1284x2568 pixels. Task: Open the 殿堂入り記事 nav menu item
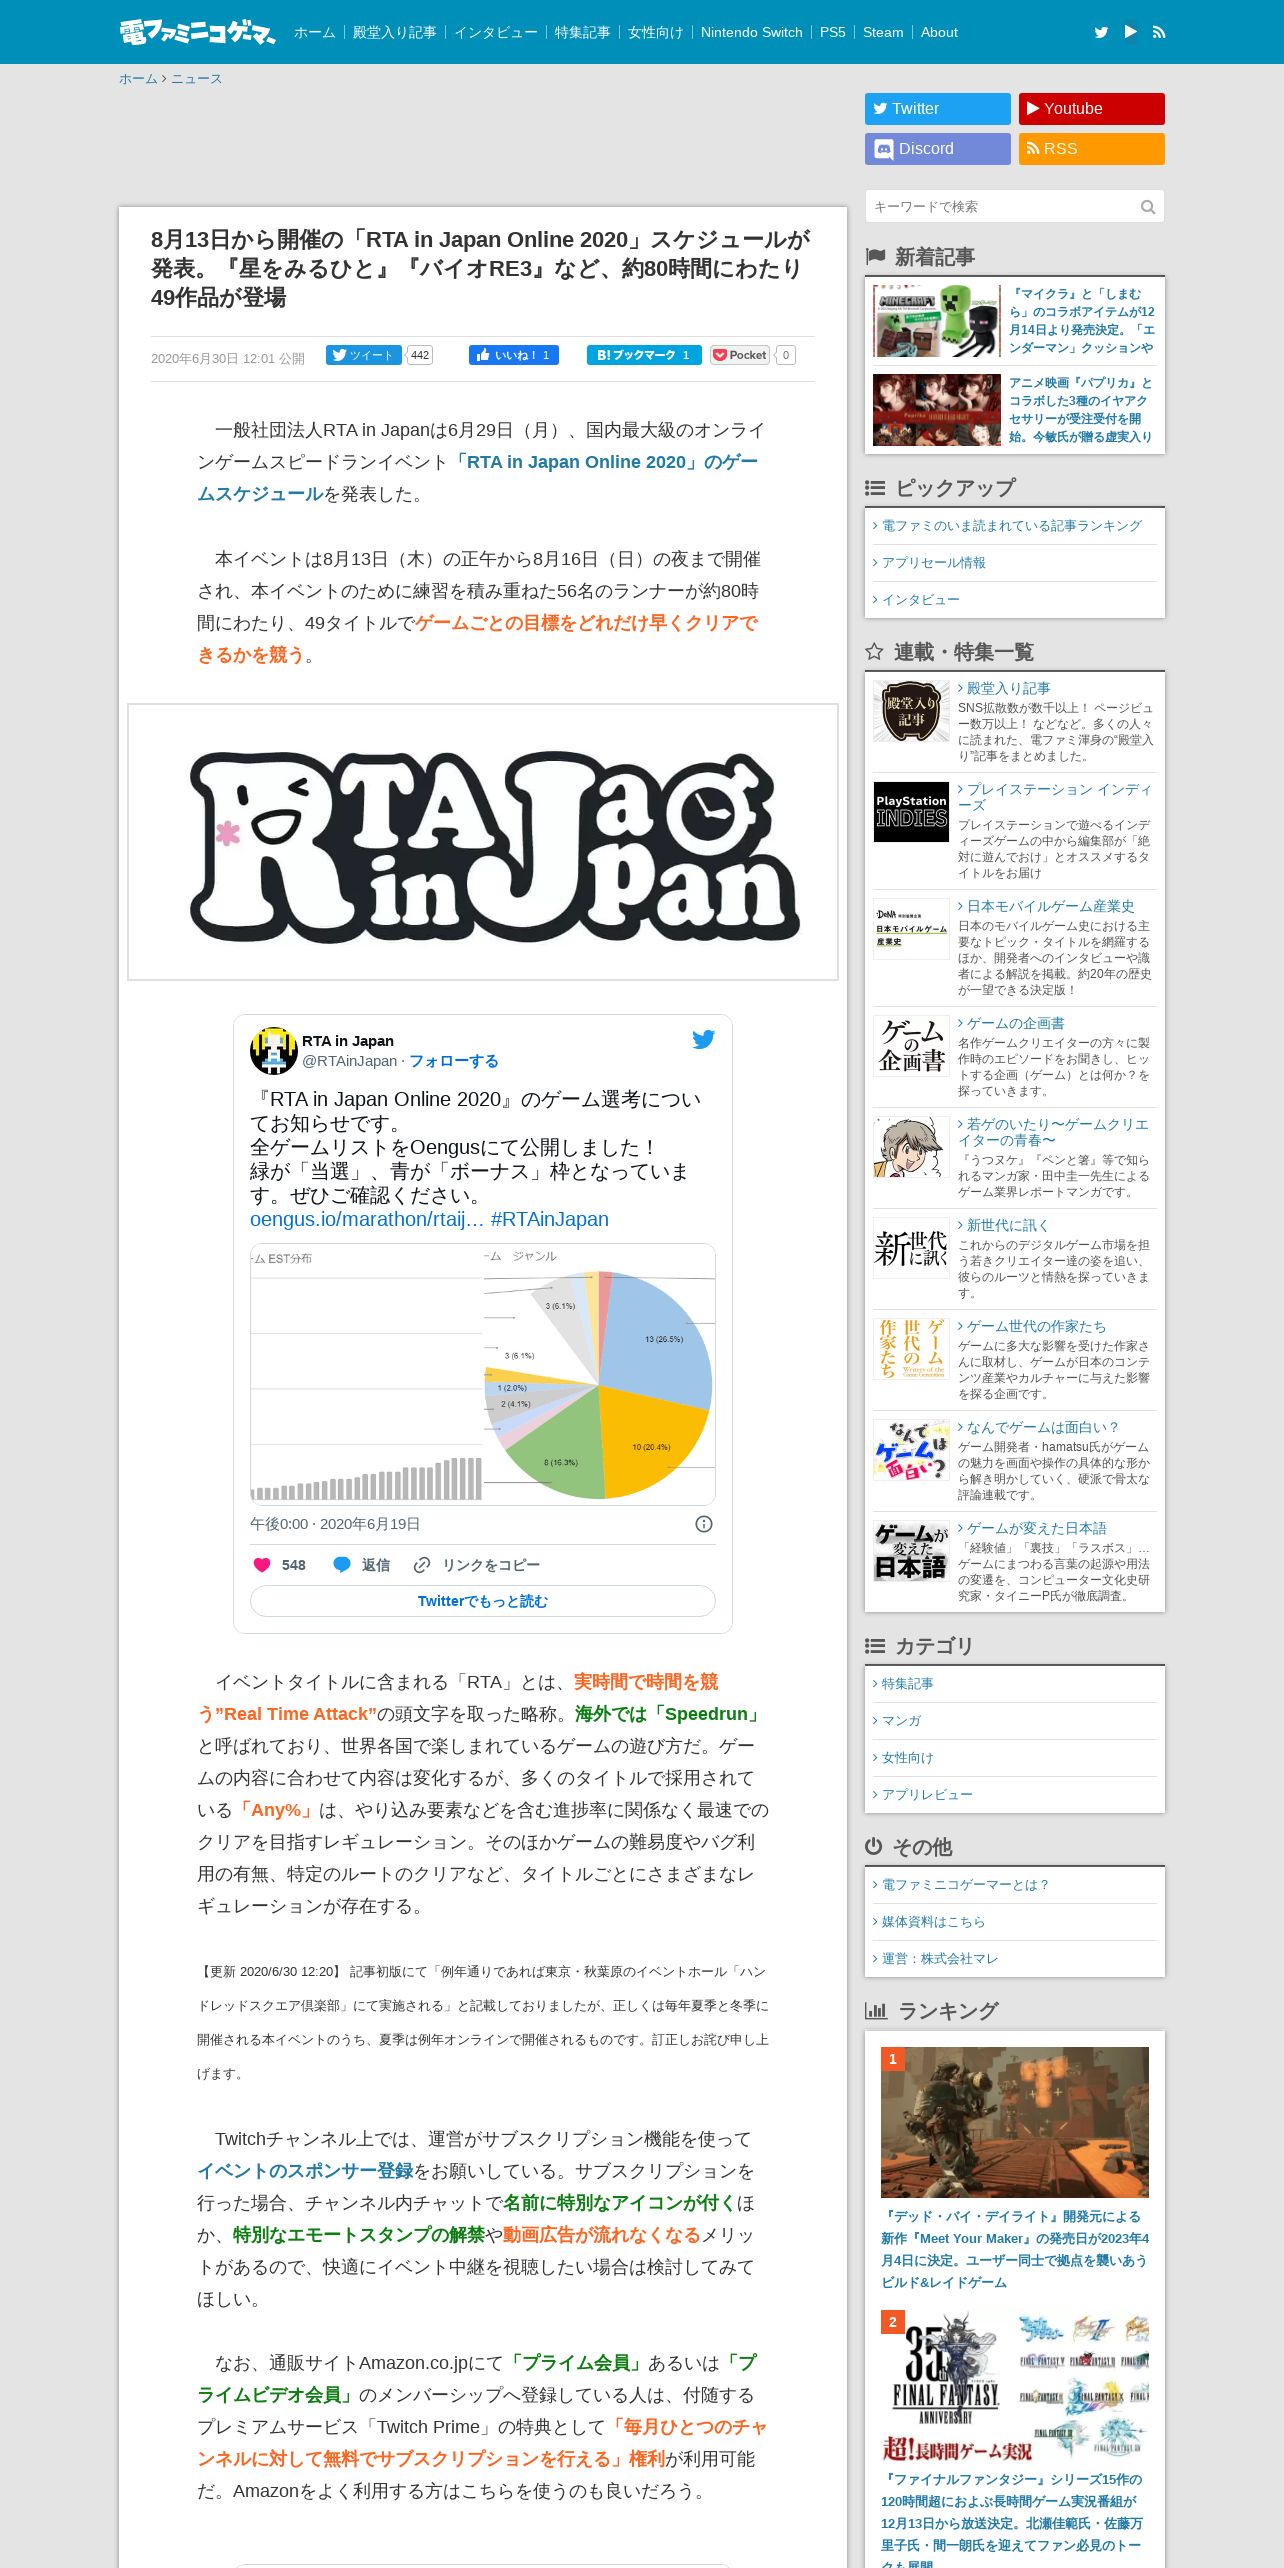(x=395, y=32)
